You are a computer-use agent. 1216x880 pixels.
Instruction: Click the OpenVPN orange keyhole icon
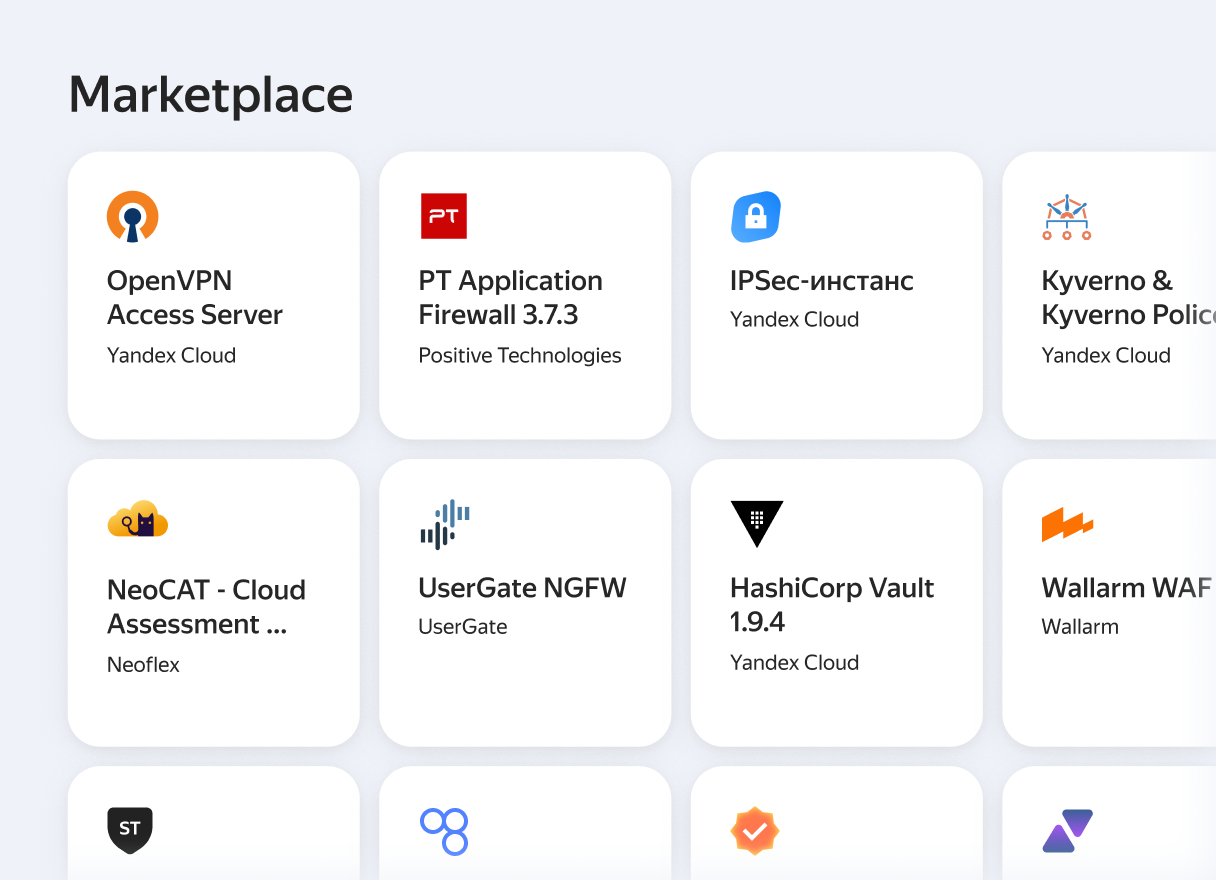tap(133, 217)
